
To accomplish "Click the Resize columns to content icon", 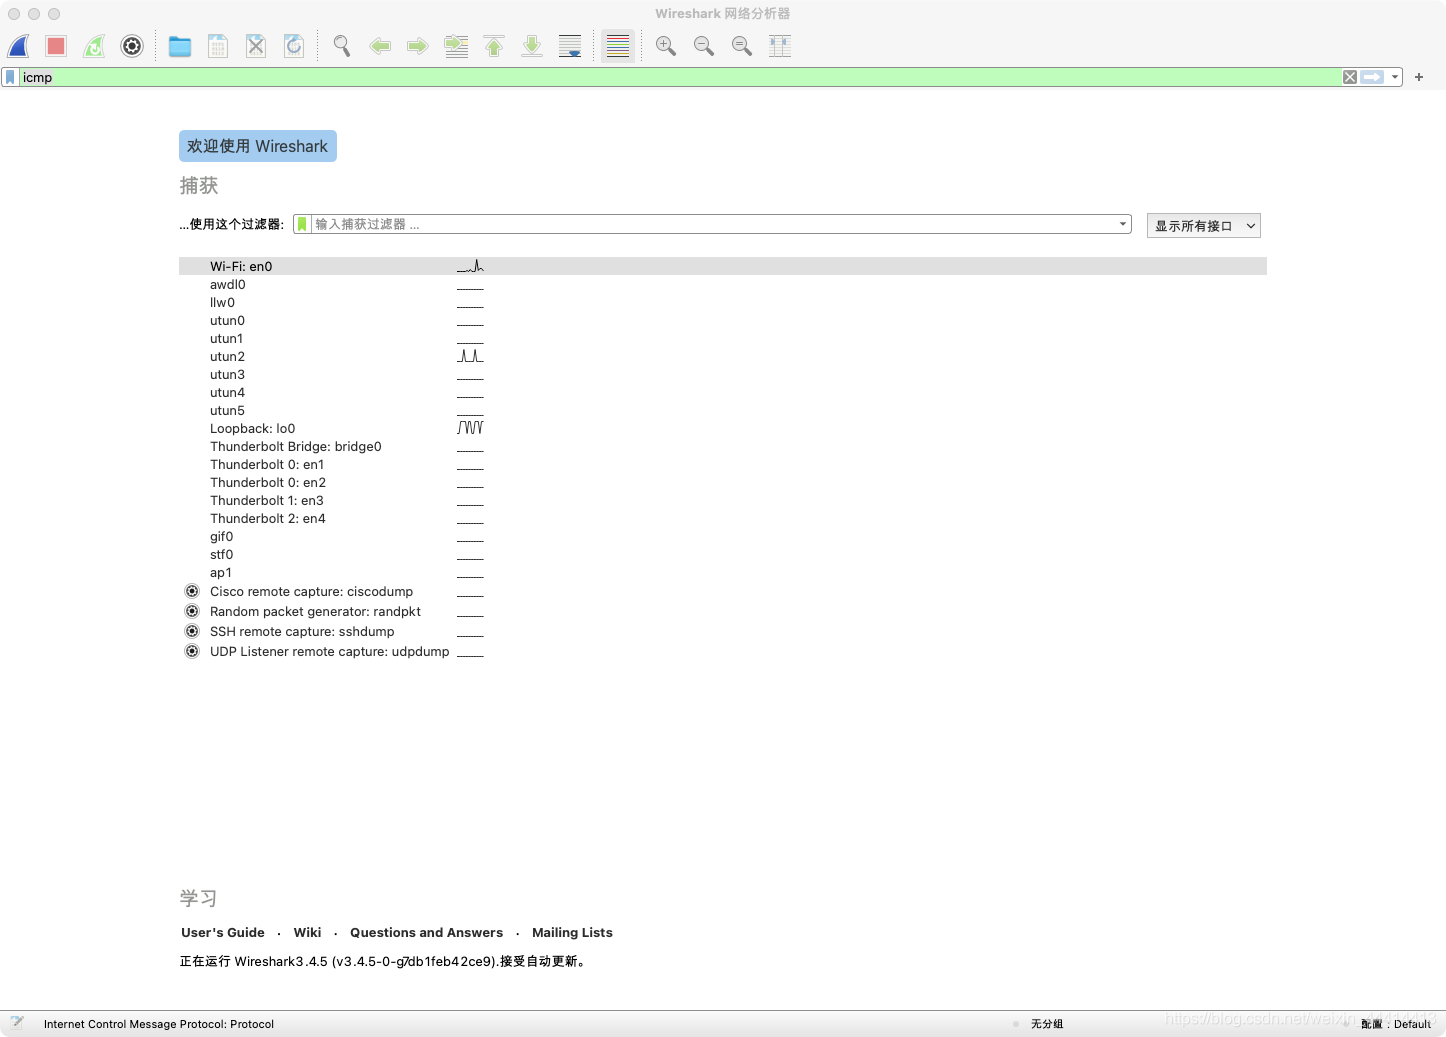I will tap(780, 46).
